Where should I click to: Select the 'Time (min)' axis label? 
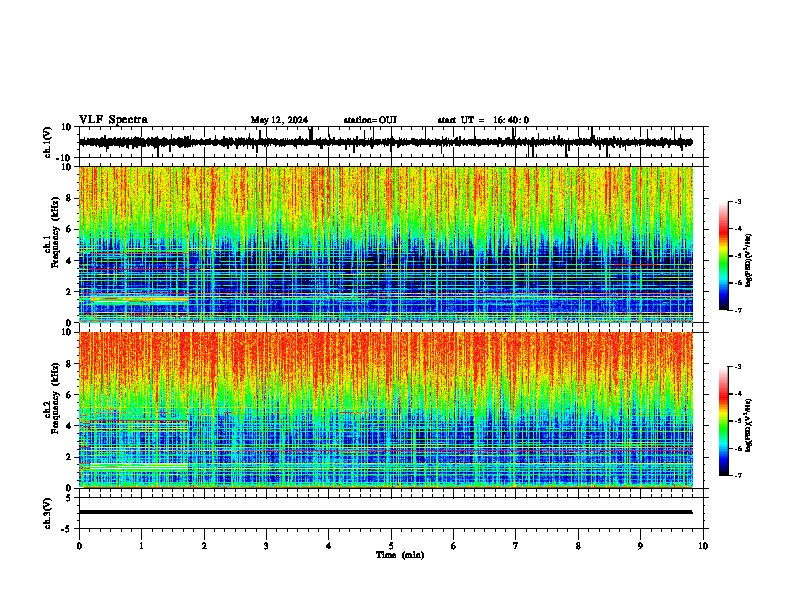400,555
